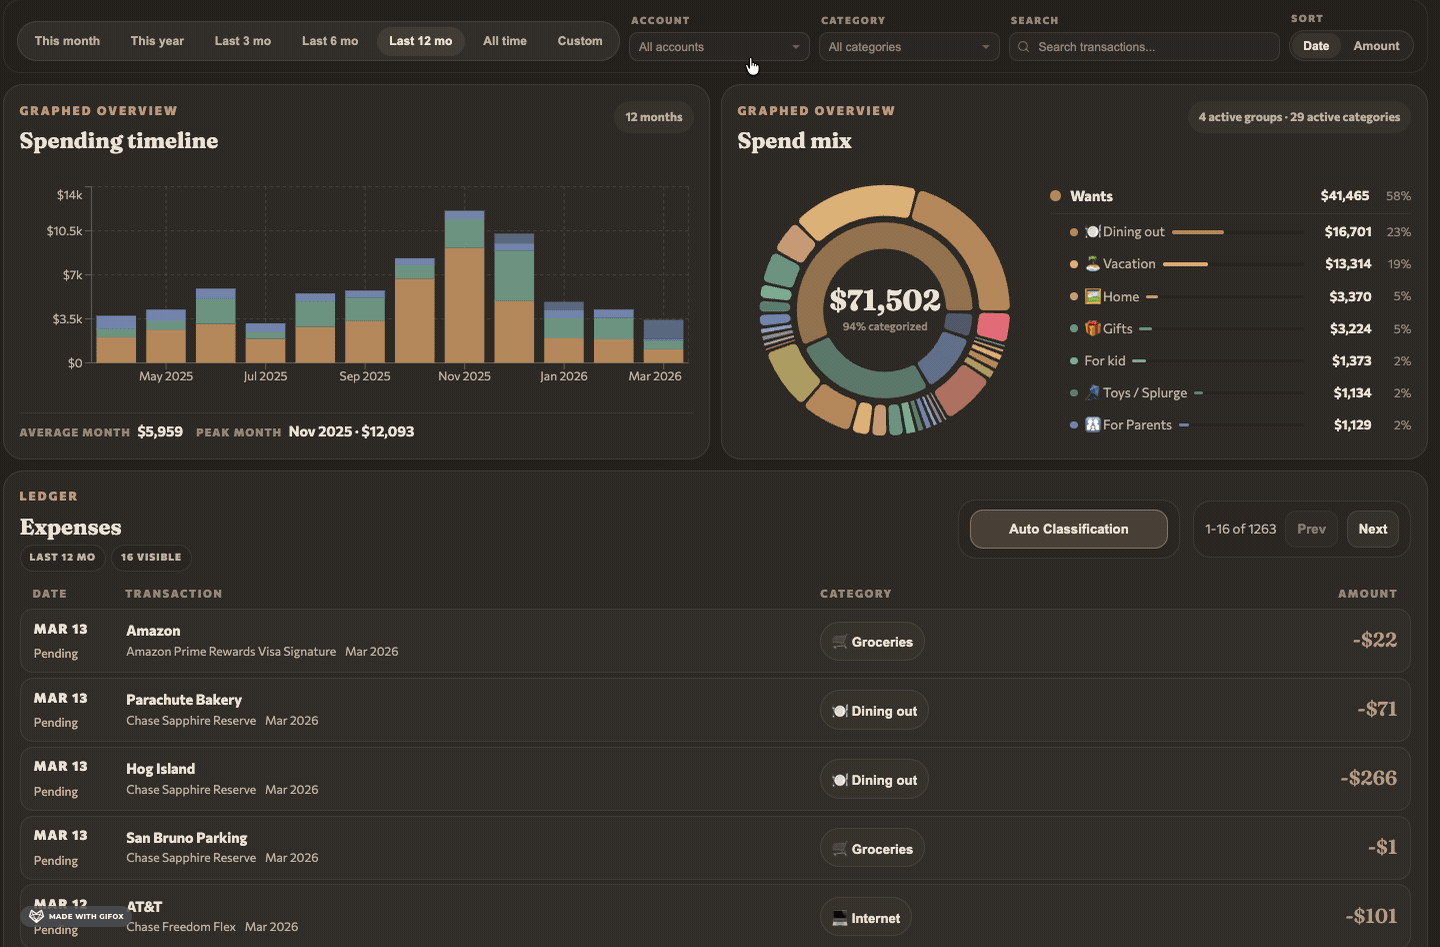Toggle the 16 Visible ledger filter
The height and width of the screenshot is (947, 1440).
[x=150, y=557]
